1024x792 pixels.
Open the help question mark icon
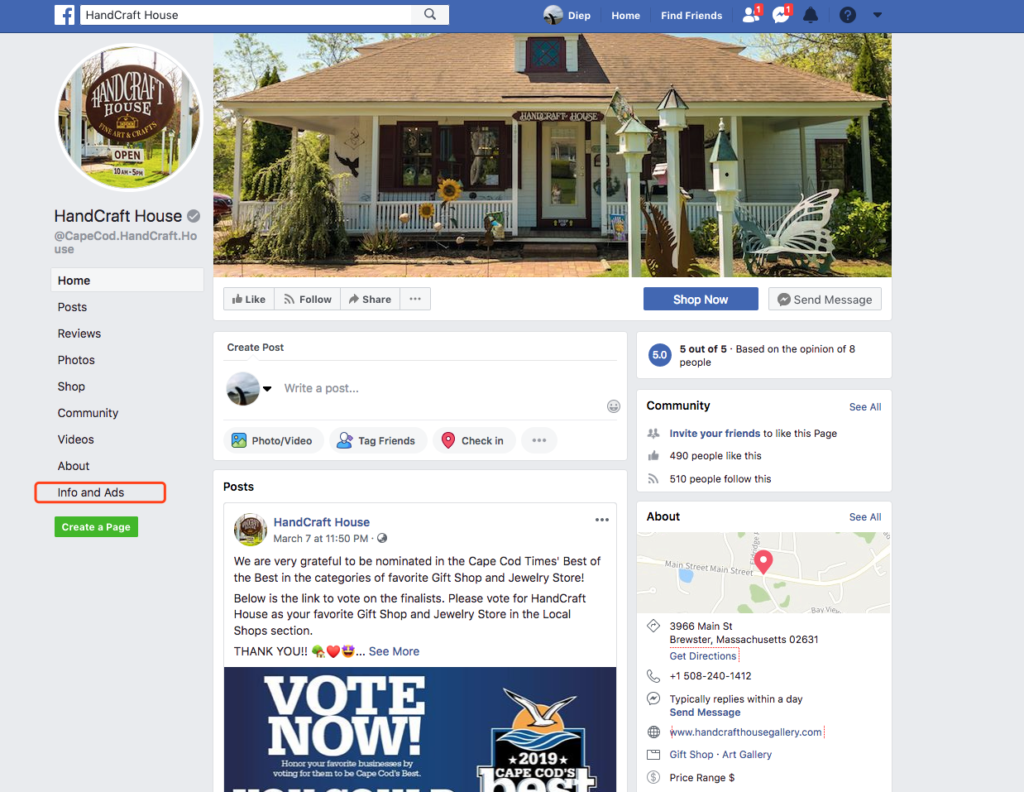point(848,15)
